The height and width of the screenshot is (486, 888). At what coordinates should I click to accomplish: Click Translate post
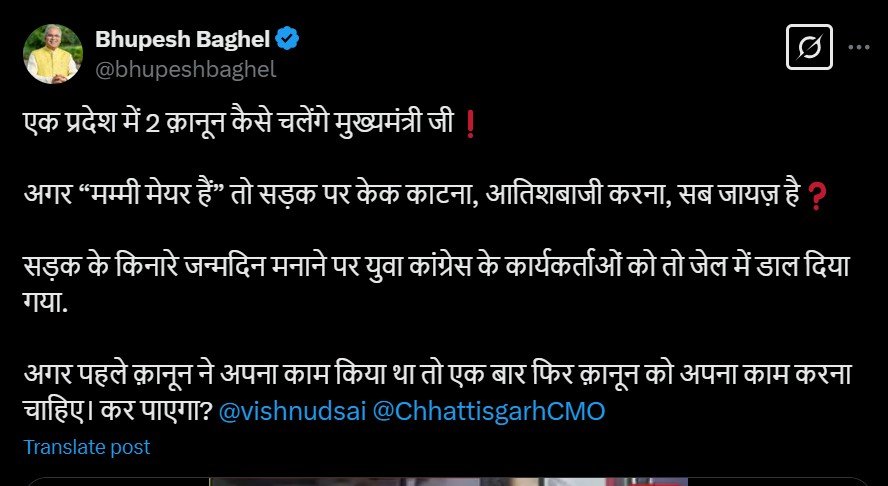point(87,447)
